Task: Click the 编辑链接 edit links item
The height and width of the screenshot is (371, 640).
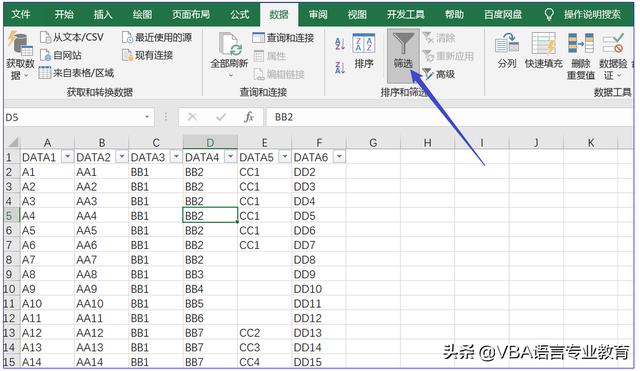Action: point(279,74)
